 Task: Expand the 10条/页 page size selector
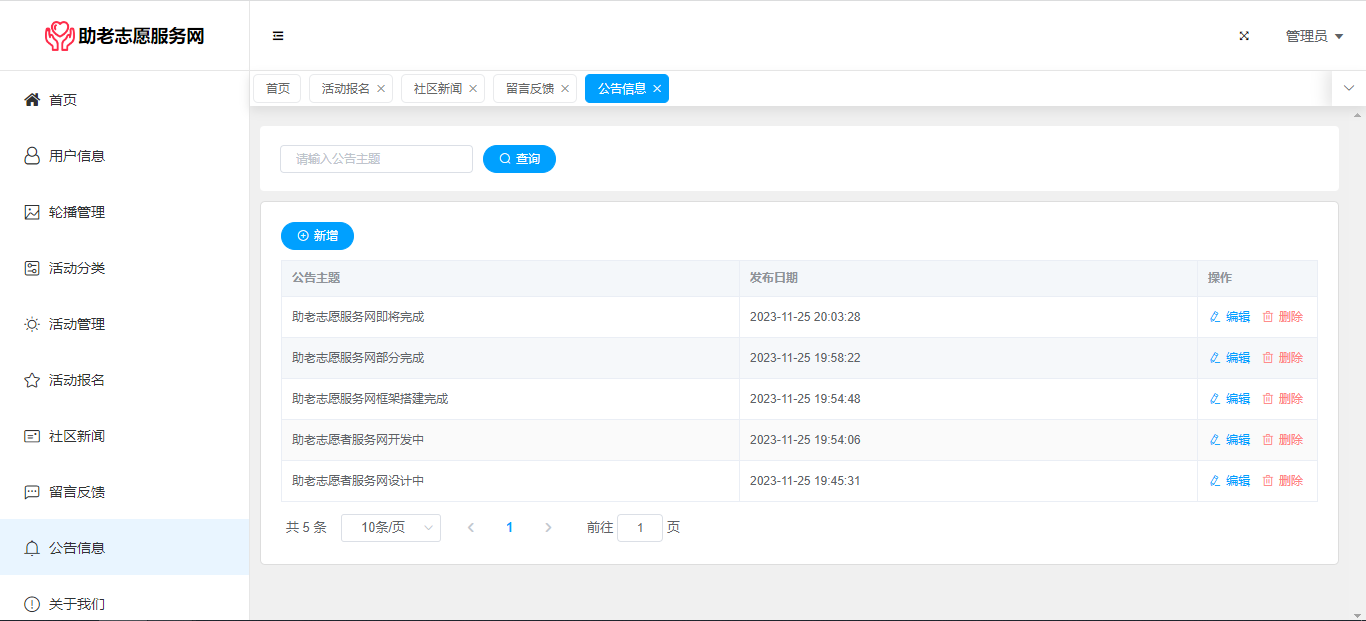(390, 528)
